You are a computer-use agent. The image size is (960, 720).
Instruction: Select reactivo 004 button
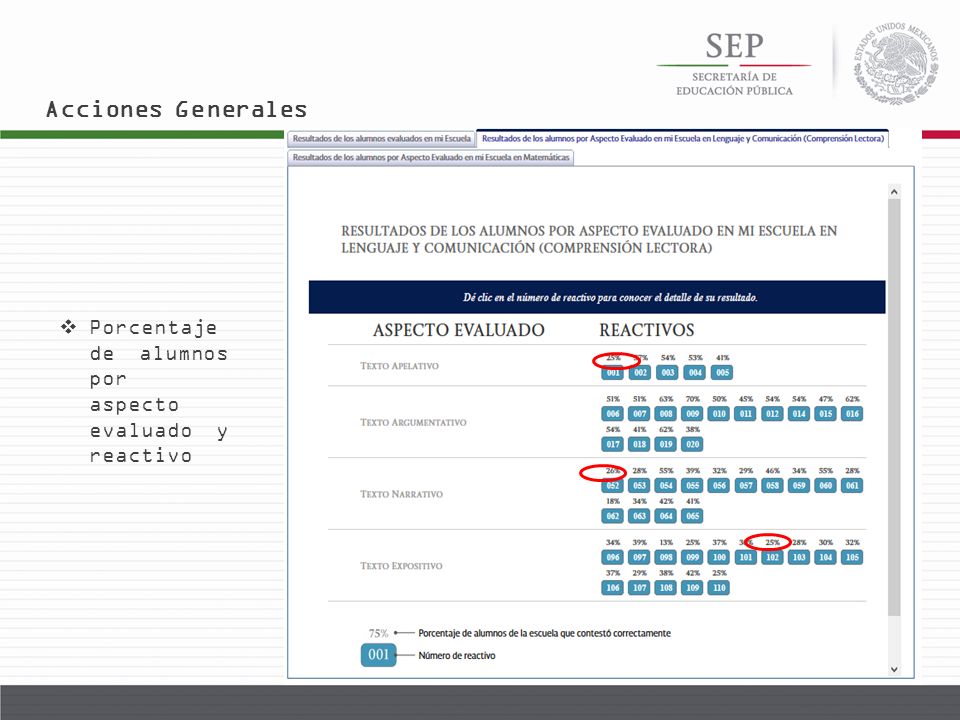click(695, 372)
